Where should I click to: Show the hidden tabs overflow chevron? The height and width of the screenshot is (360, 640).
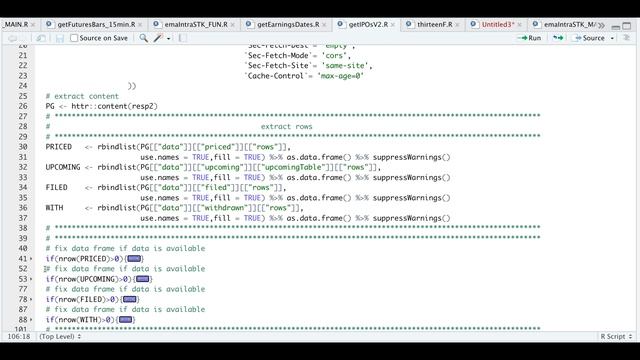coord(601,25)
